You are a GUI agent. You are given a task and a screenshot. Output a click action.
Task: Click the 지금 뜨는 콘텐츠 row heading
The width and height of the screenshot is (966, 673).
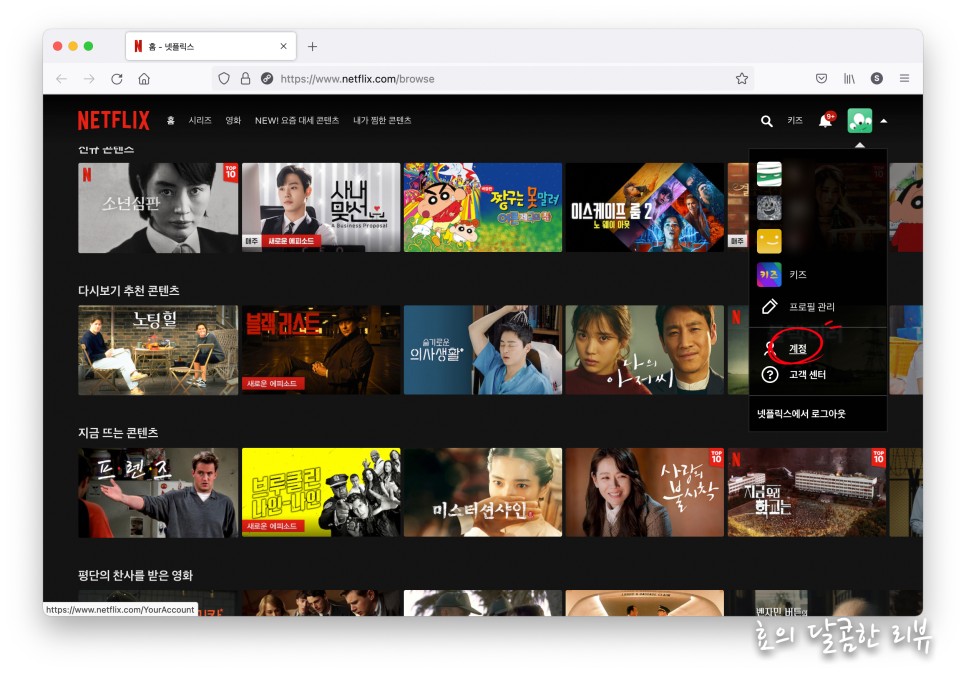click(118, 433)
